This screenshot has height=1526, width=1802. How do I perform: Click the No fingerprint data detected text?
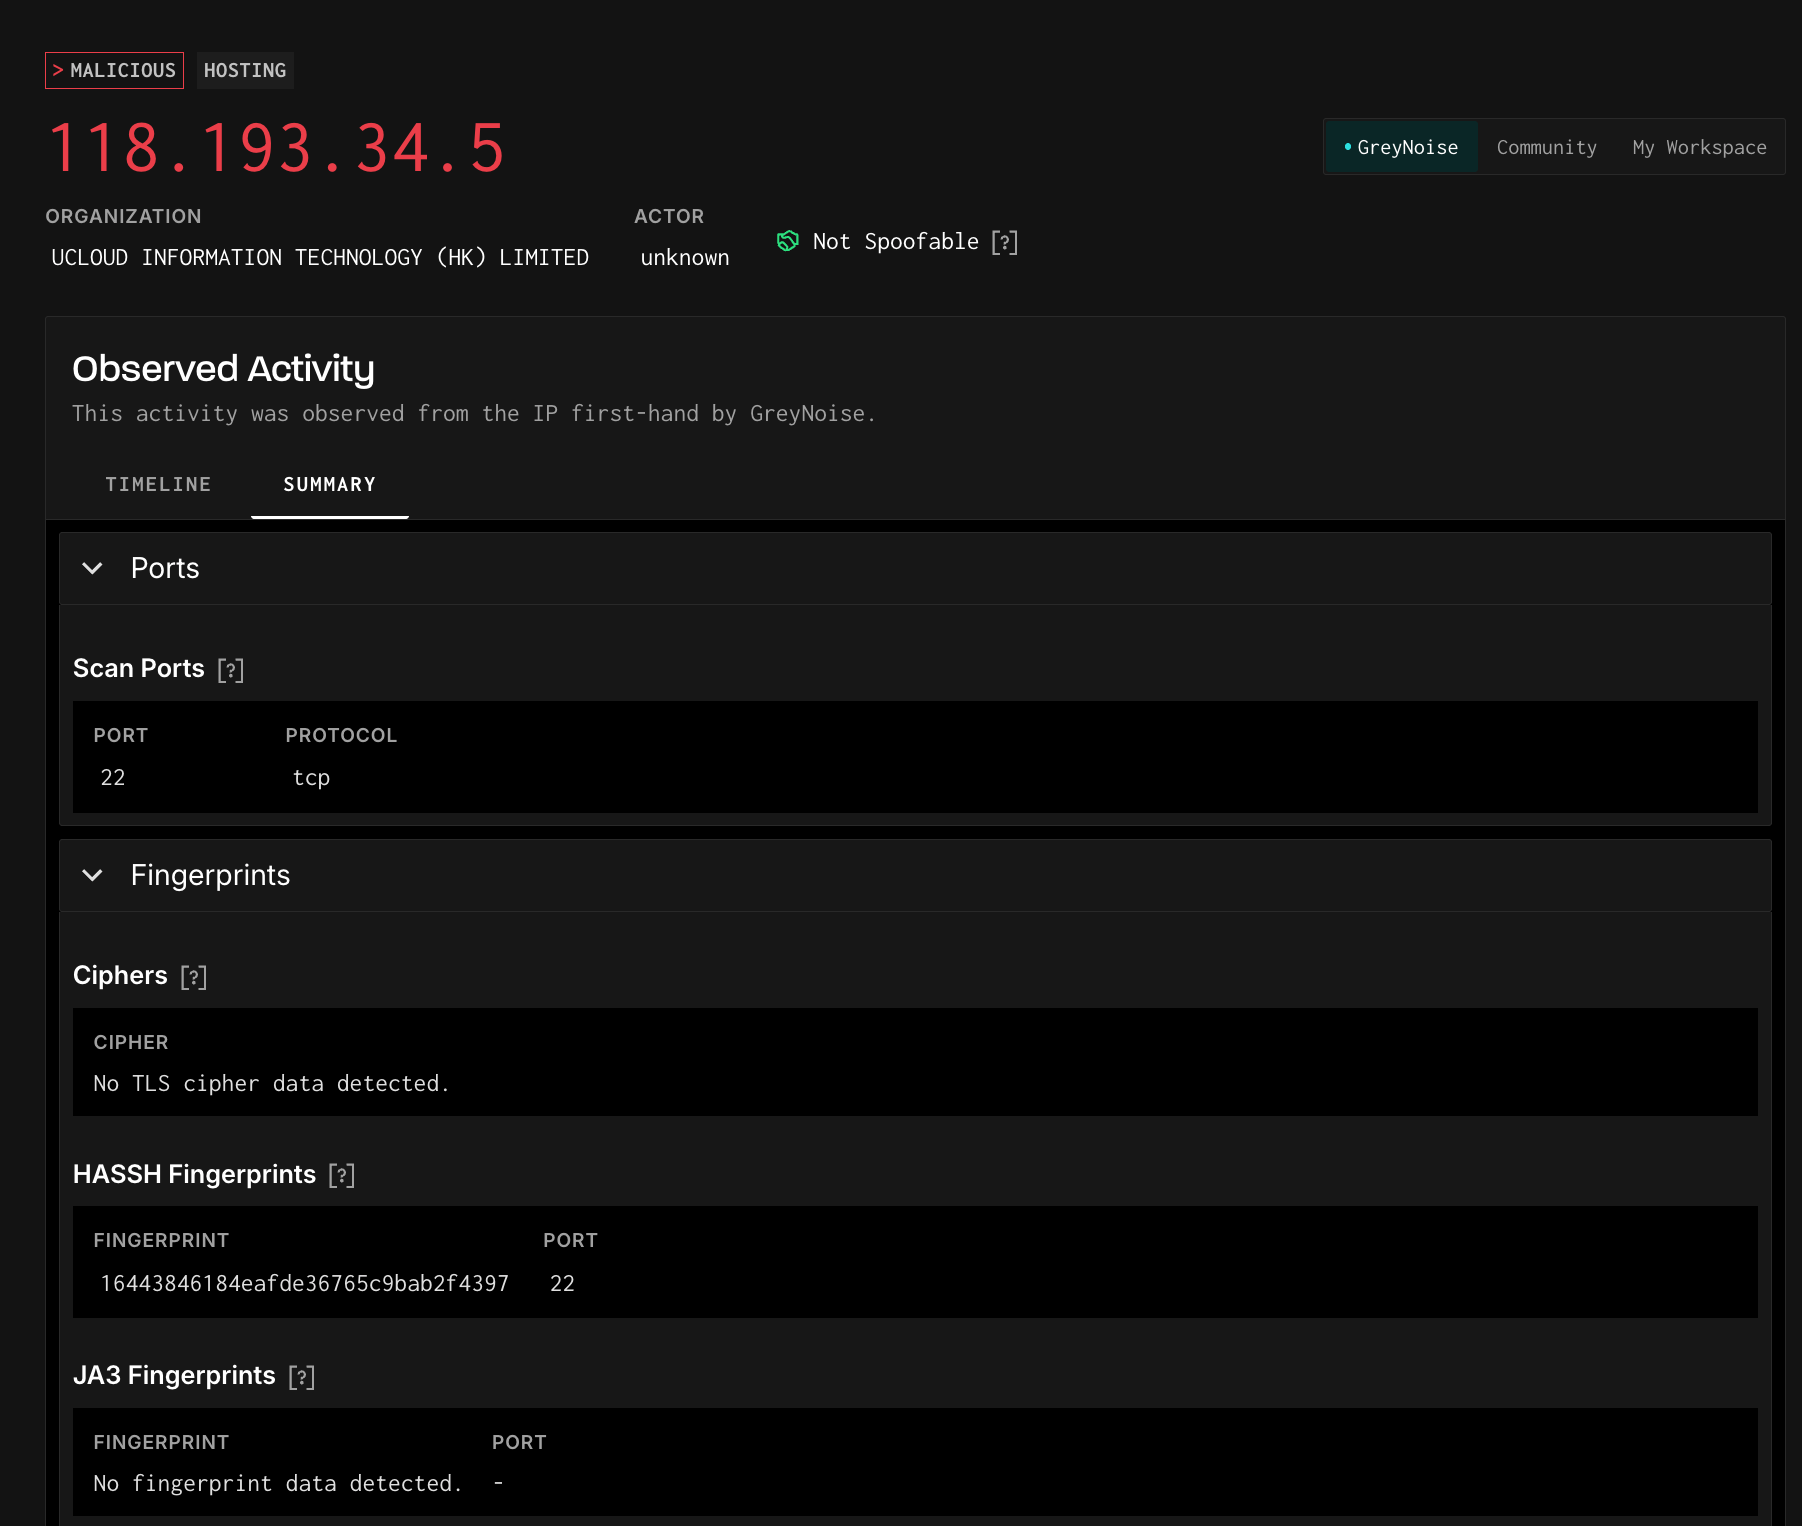(x=278, y=1483)
